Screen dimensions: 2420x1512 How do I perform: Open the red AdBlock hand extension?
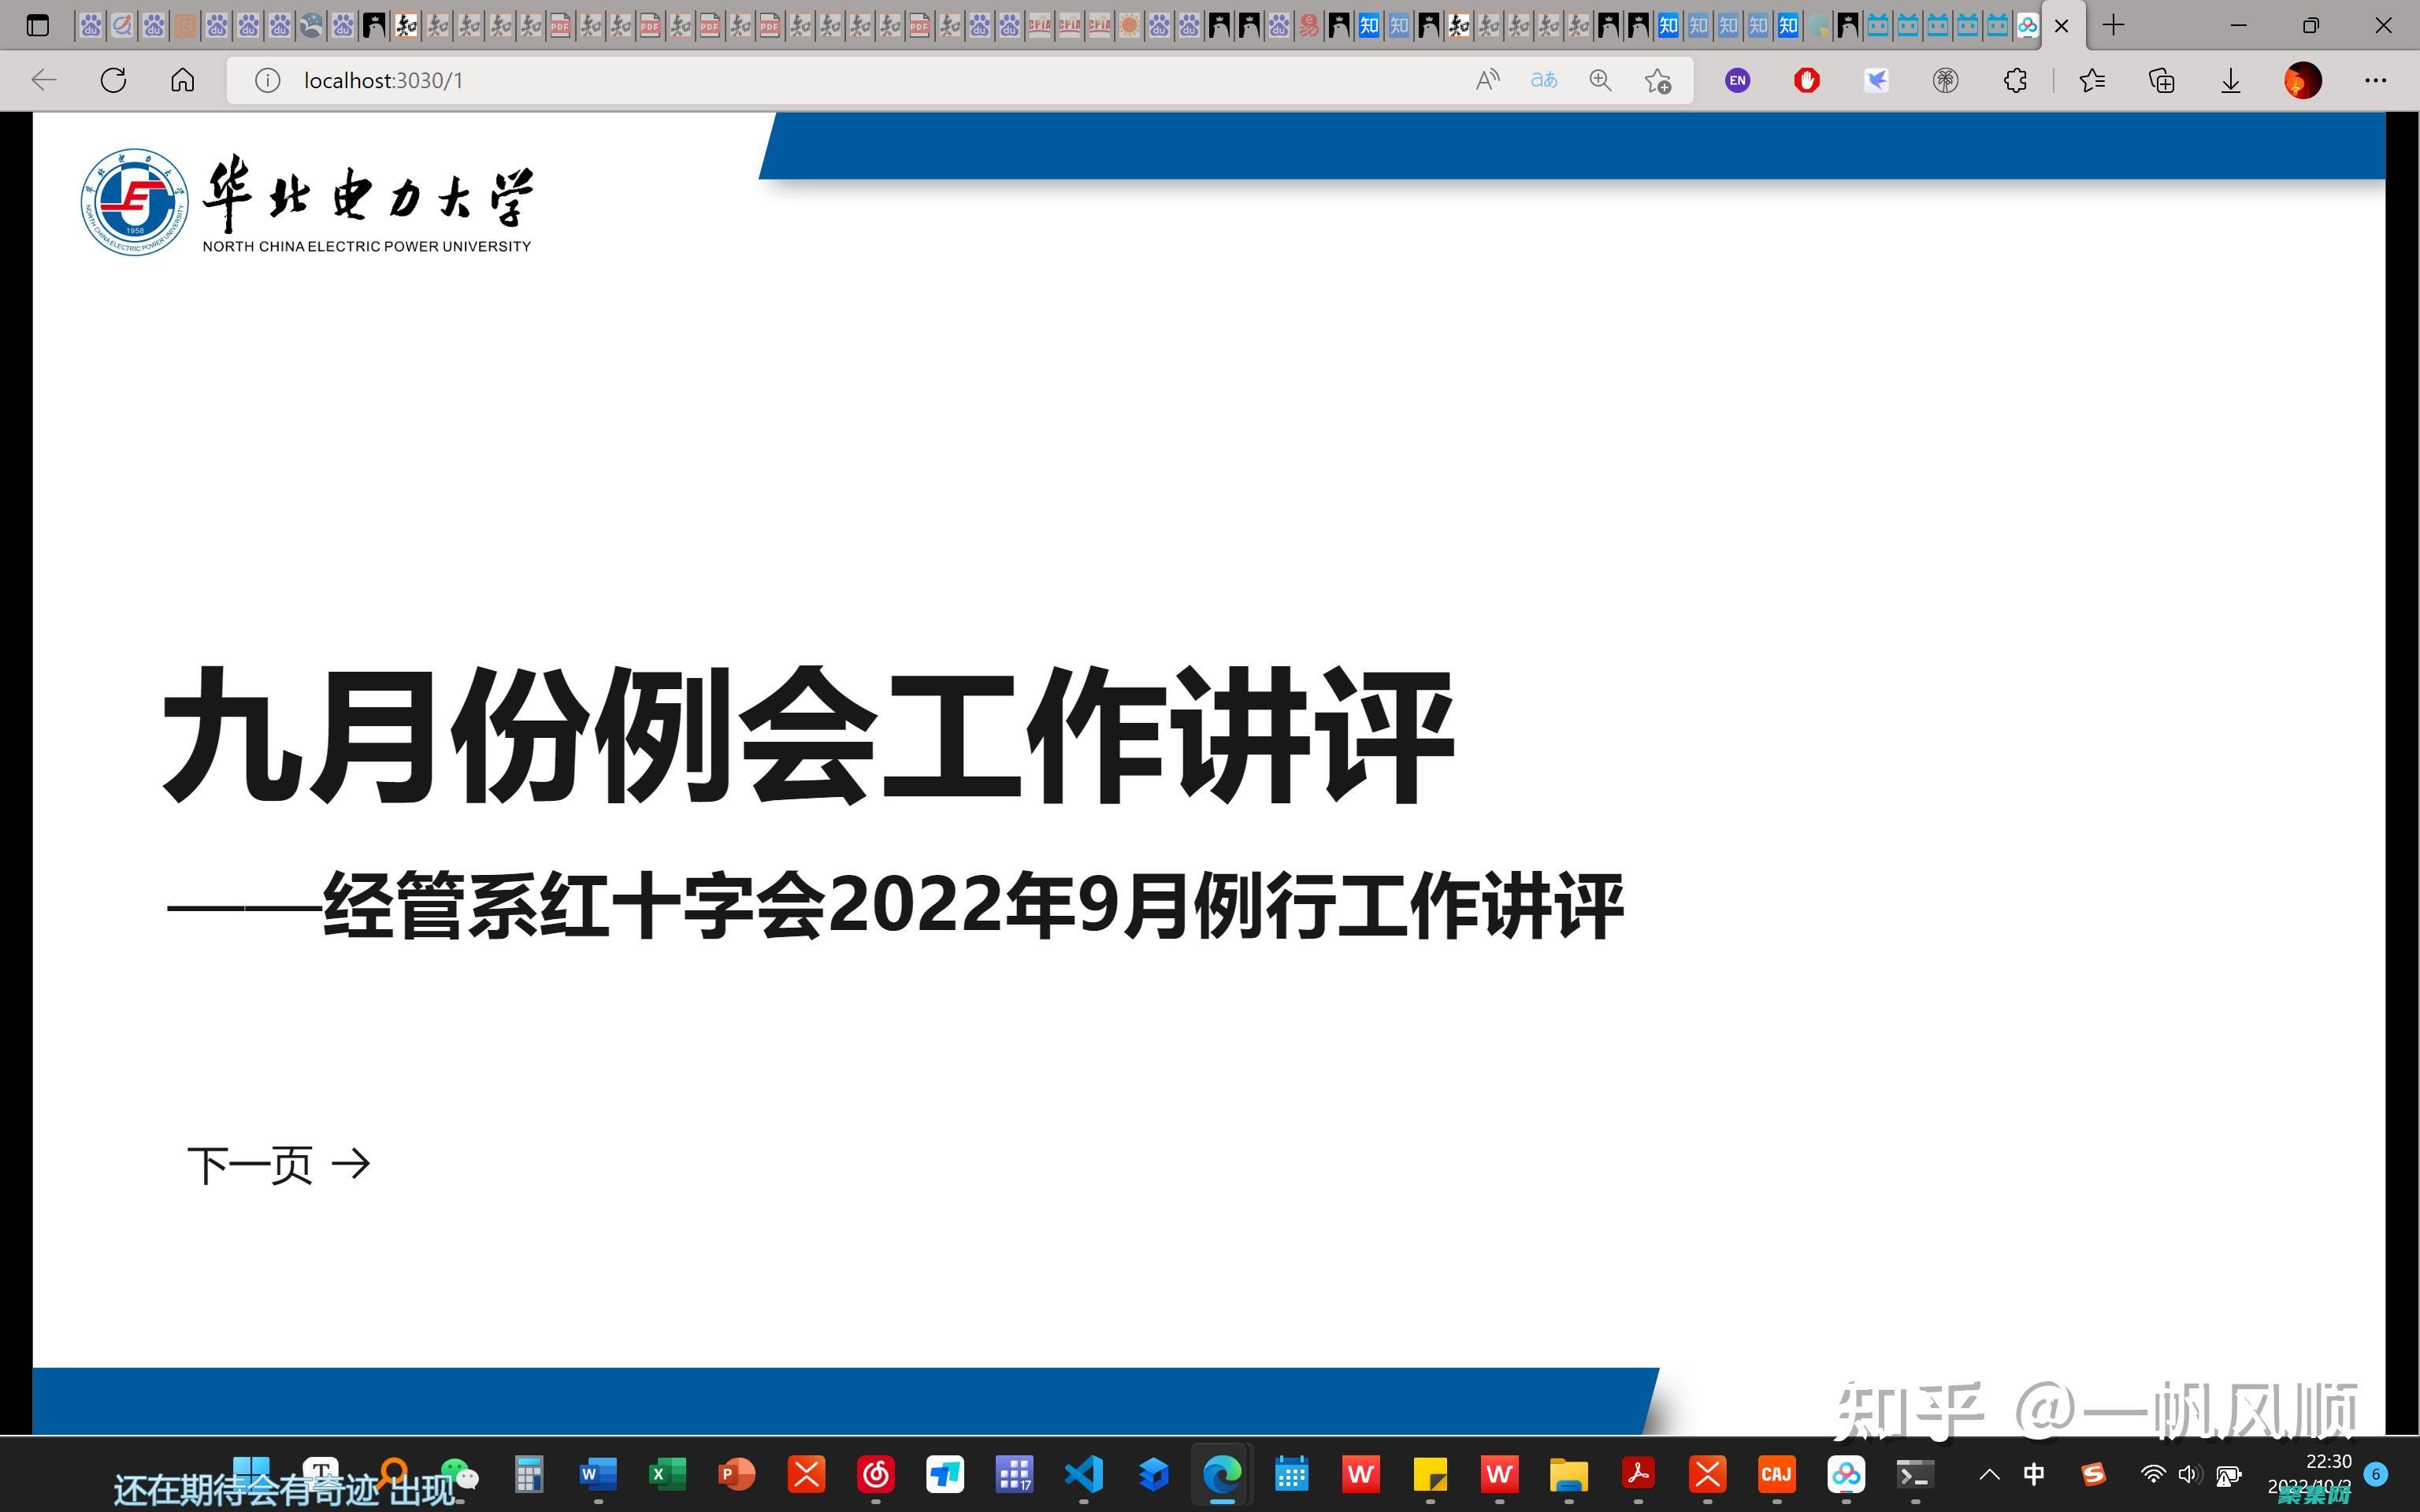[x=1806, y=80]
